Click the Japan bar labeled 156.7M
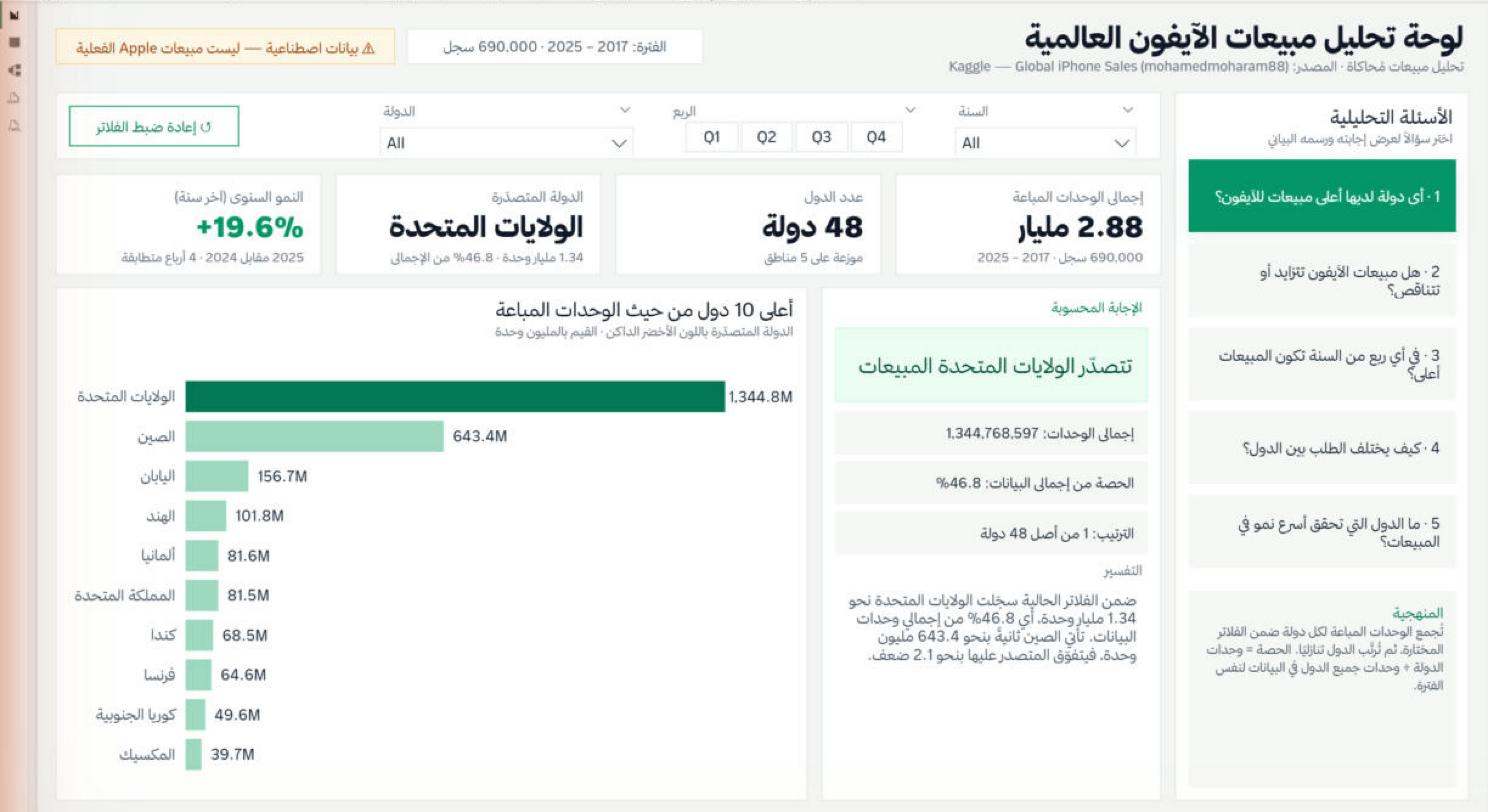 click(217, 476)
